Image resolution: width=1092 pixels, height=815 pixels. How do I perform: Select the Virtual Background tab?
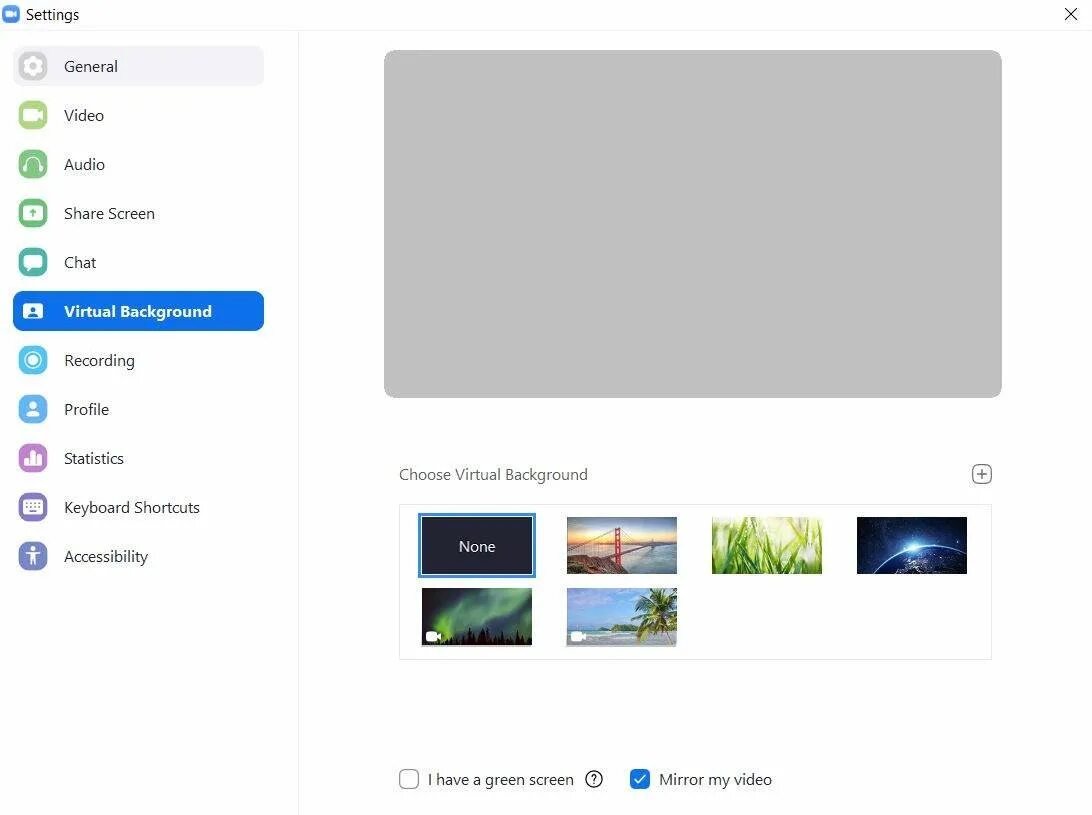coord(139,311)
